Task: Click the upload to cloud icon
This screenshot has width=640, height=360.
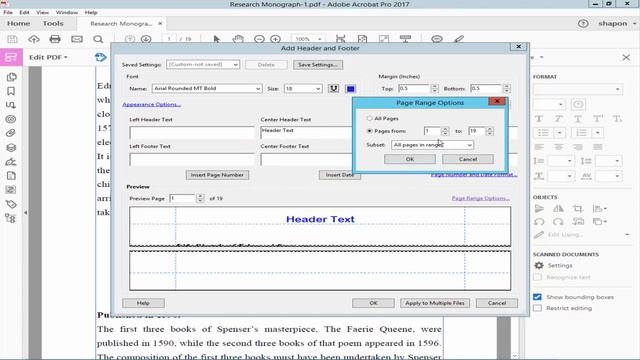Action: [33, 39]
